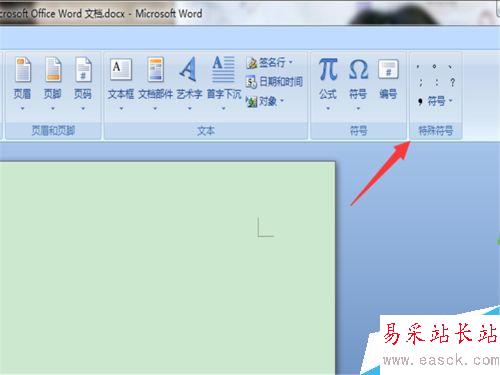Open the 页脚 footer gallery
Image resolution: width=500 pixels, height=375 pixels.
pyautogui.click(x=53, y=84)
